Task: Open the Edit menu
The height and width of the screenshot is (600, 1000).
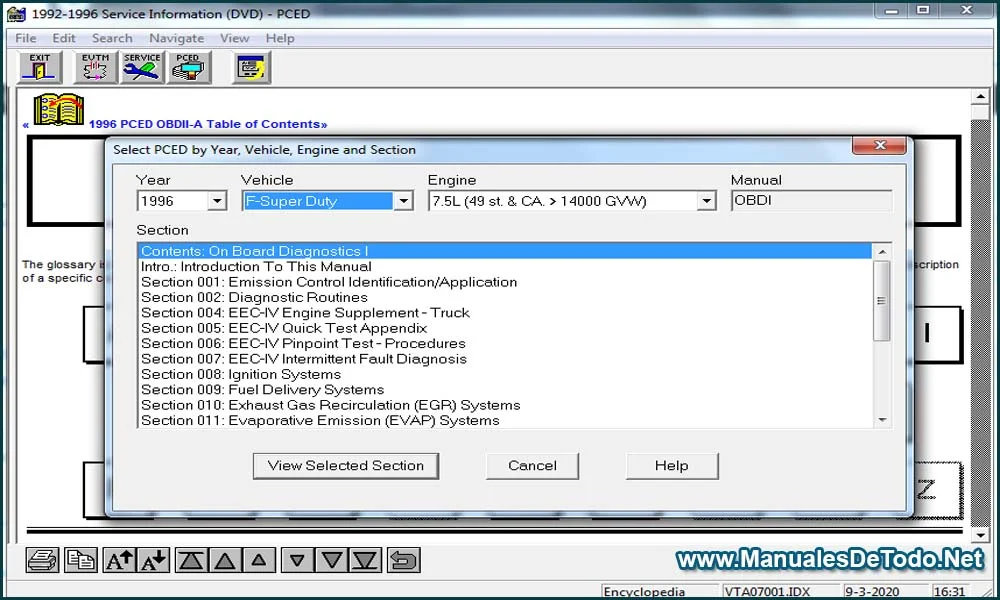Action: 64,38
